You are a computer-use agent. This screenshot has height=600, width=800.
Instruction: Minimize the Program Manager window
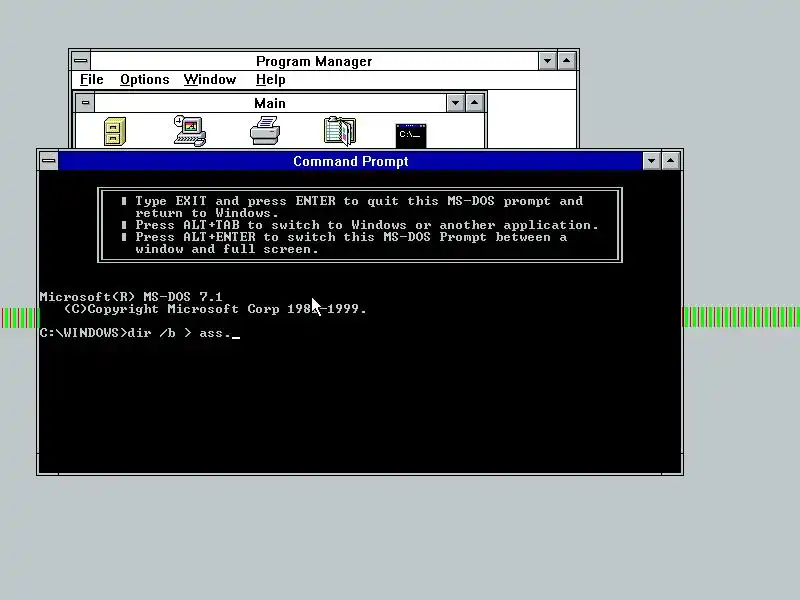coord(547,61)
